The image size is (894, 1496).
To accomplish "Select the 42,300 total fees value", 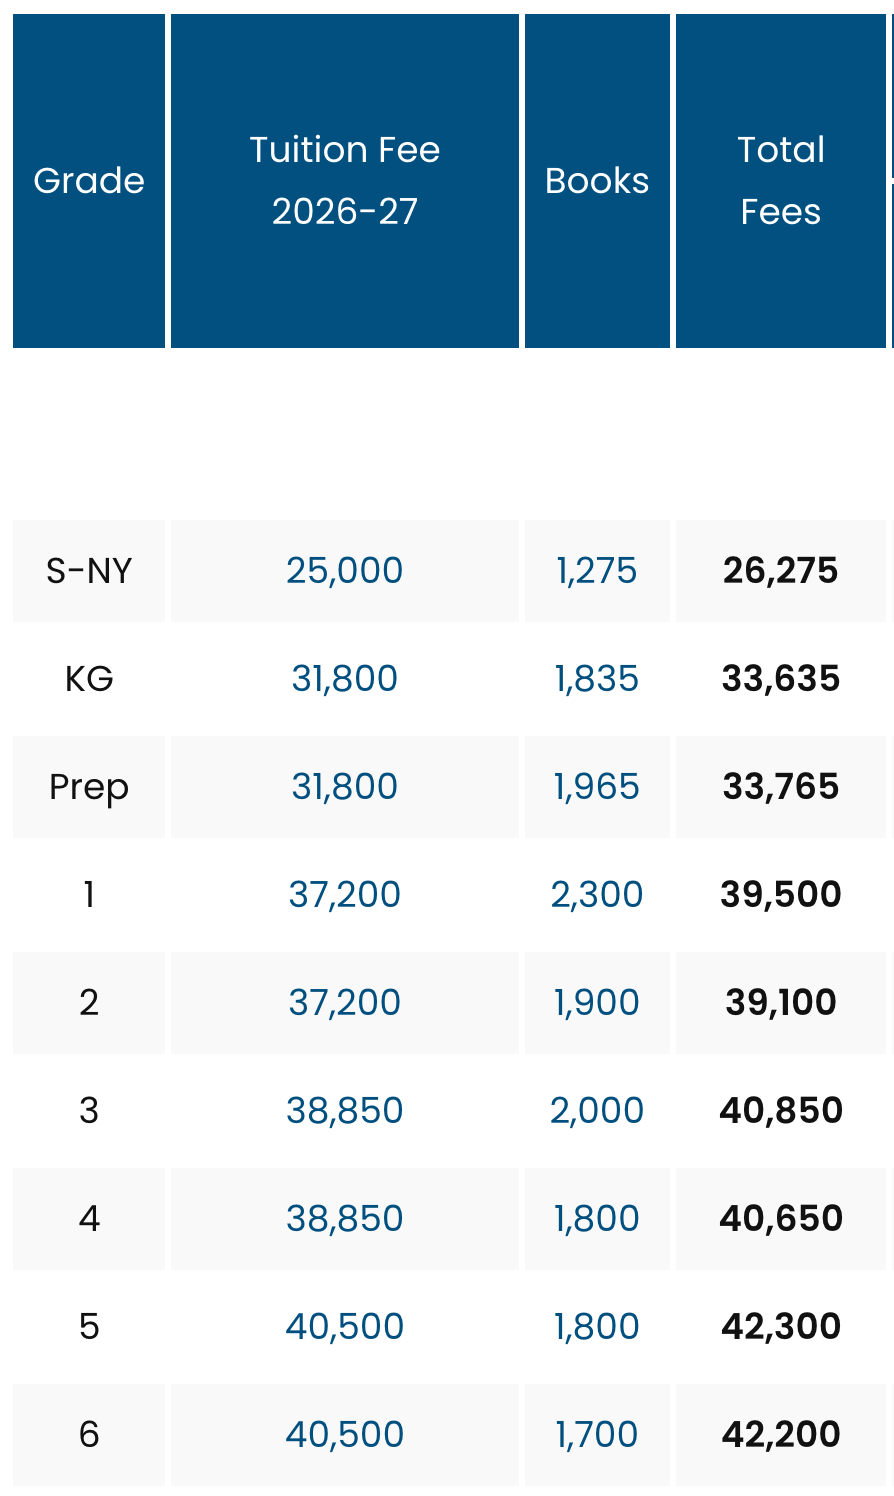I will [781, 1327].
